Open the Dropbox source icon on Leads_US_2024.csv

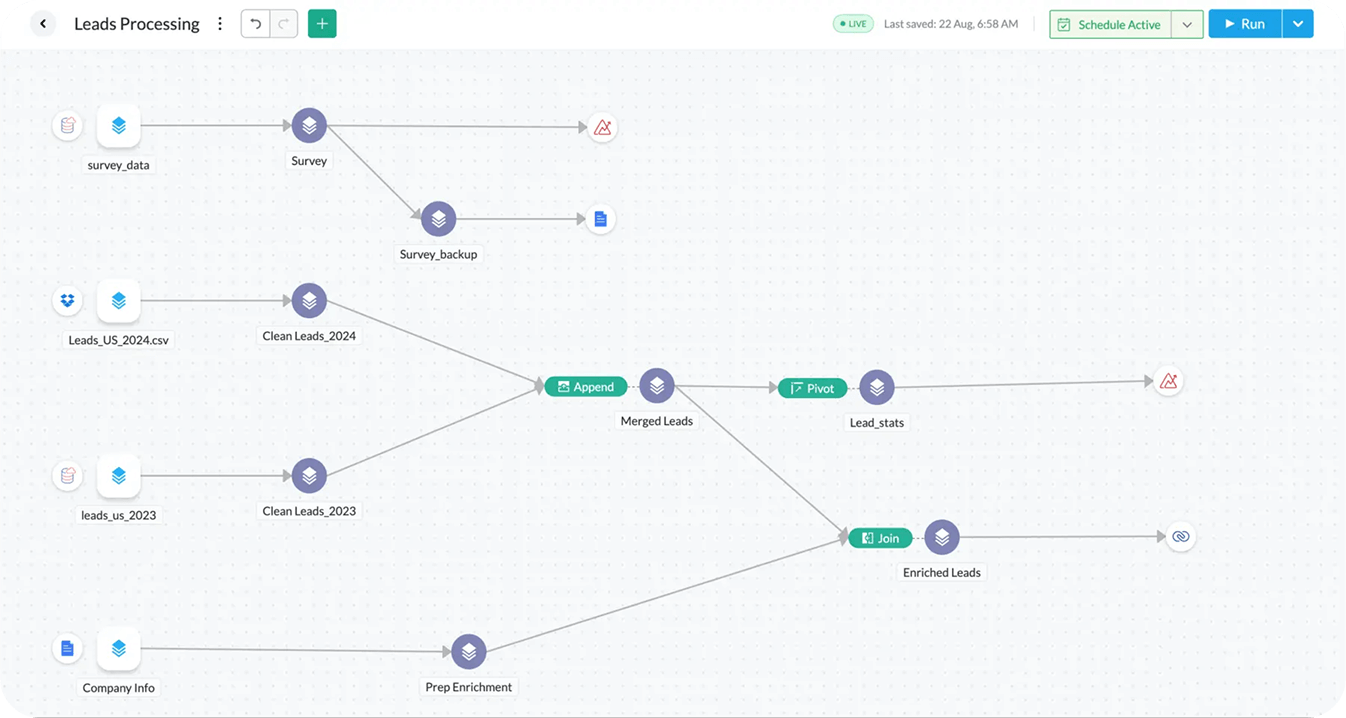(x=67, y=300)
